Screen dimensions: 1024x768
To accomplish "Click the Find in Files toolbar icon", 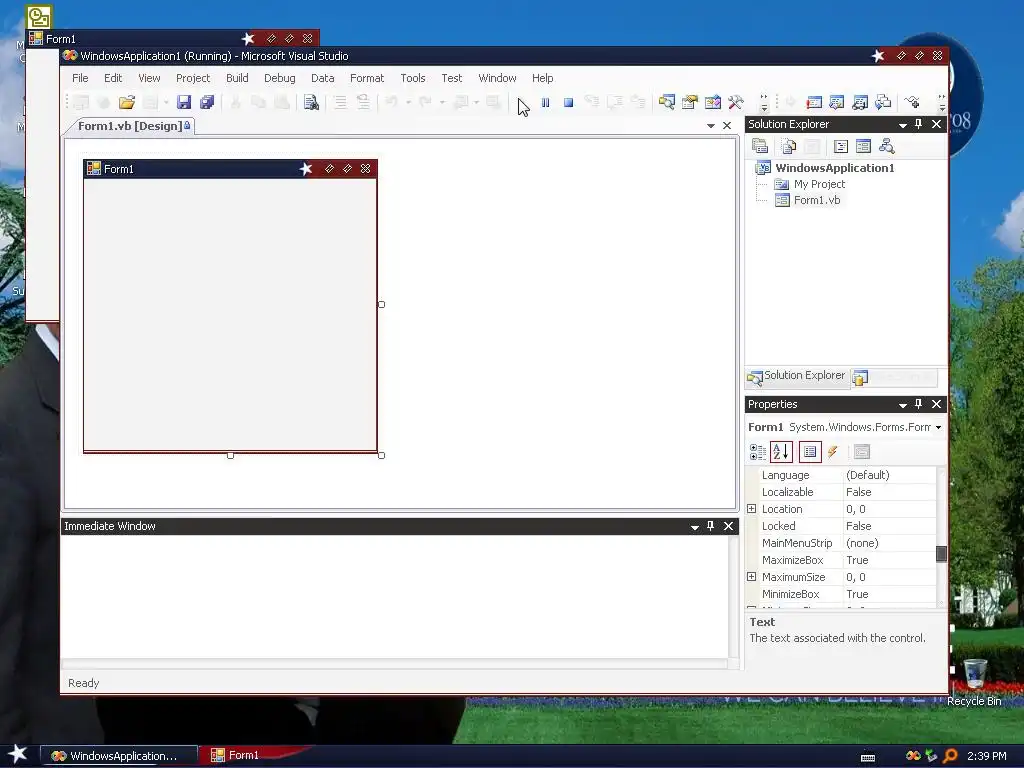I will (311, 102).
